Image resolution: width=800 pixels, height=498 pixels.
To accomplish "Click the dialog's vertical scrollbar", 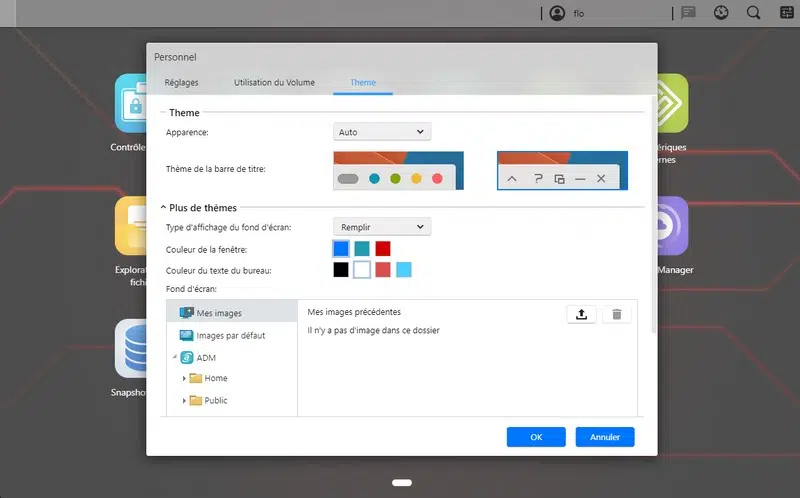I will [x=654, y=214].
